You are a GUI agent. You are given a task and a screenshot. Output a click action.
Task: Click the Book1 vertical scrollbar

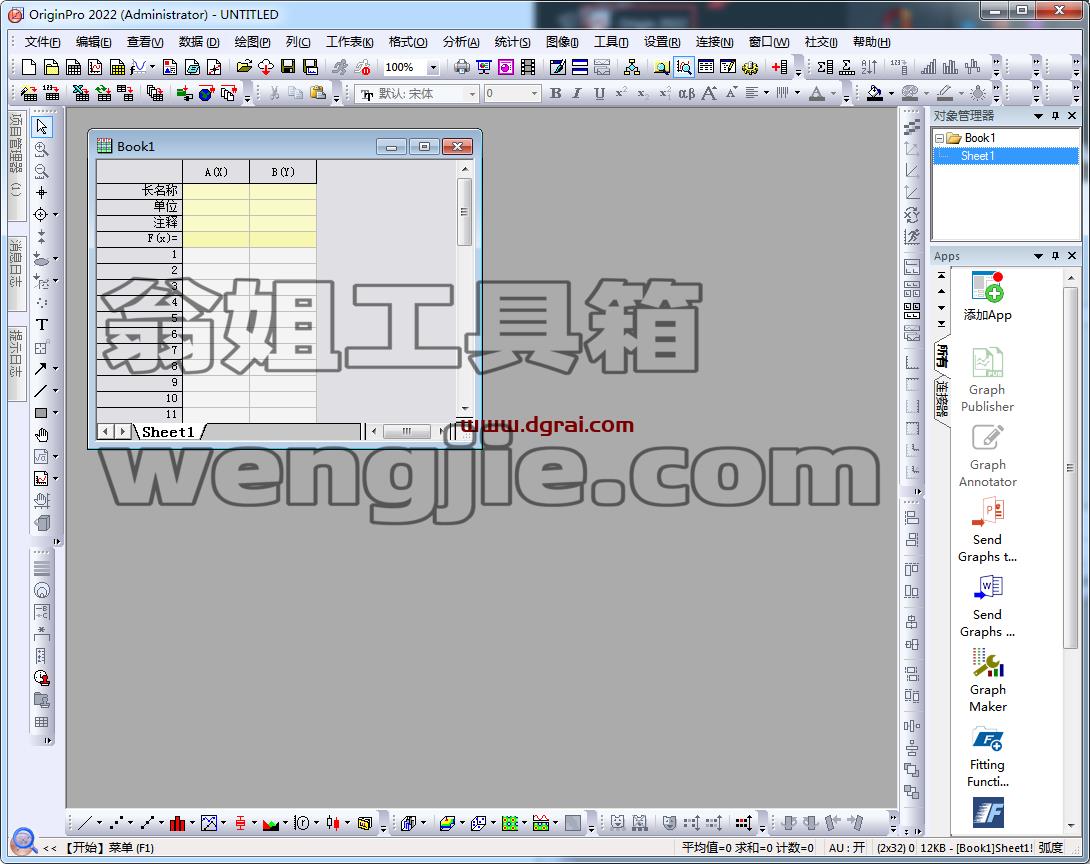[x=464, y=288]
